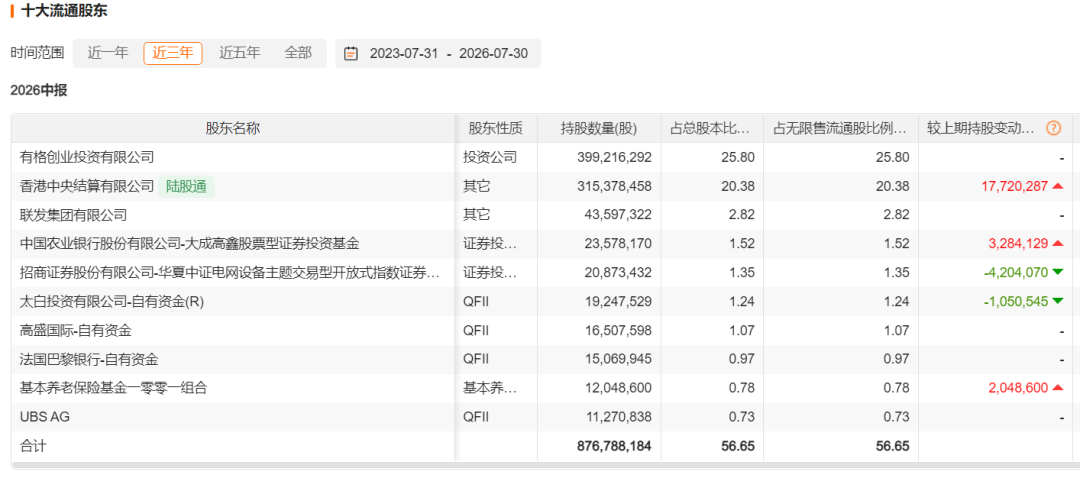Click the 占总股本比 column header
This screenshot has width=1080, height=478.
pos(712,128)
